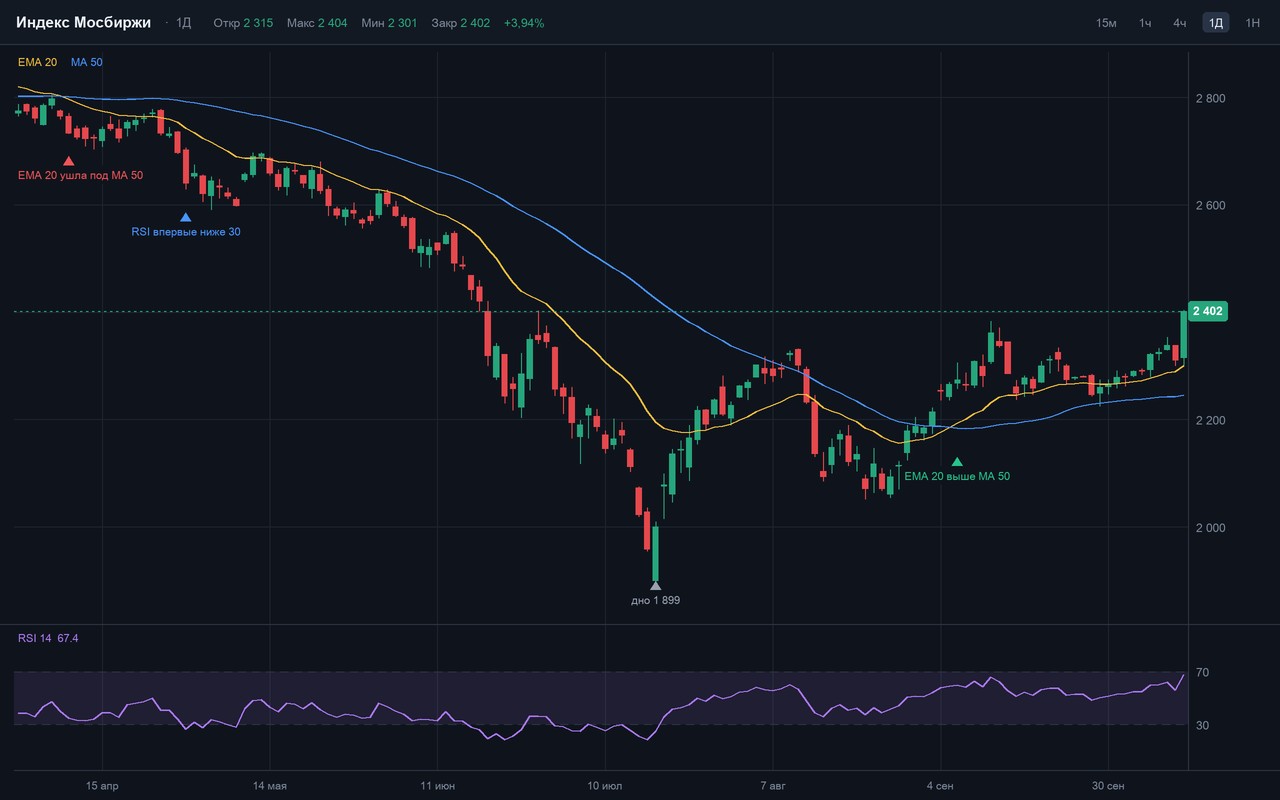The width and height of the screenshot is (1280, 800).
Task: Select the highlighted 1Д timeframe button
Action: [1216, 23]
